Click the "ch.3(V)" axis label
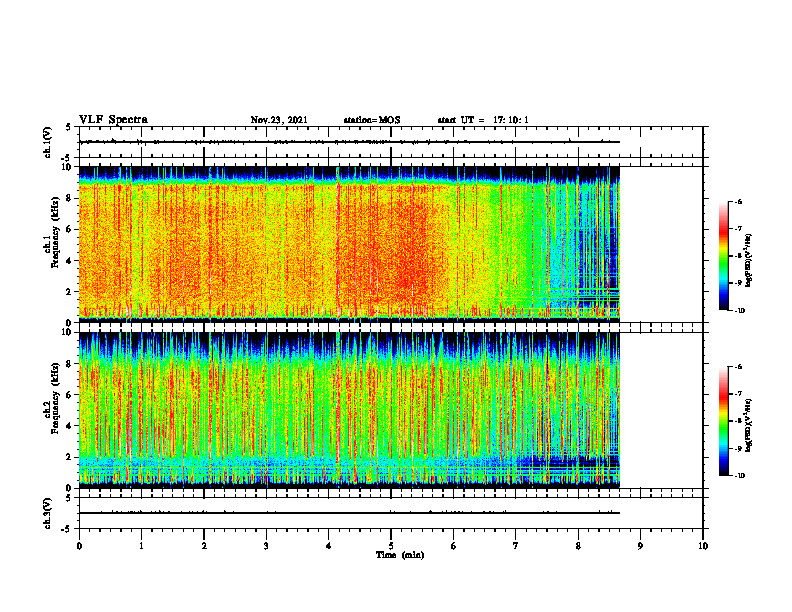Viewport: 792px width, 612px height. tap(47, 513)
